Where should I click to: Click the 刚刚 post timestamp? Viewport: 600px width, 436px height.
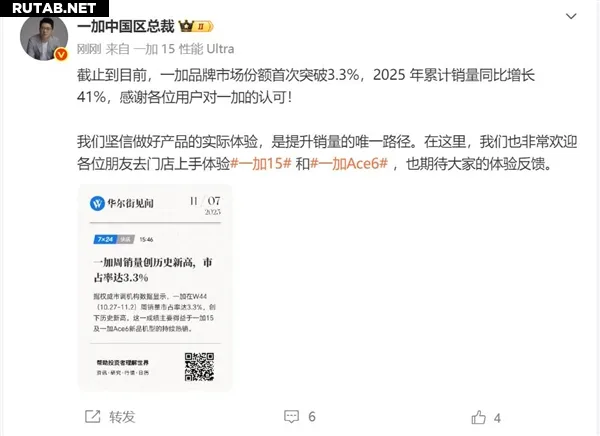coord(89,49)
